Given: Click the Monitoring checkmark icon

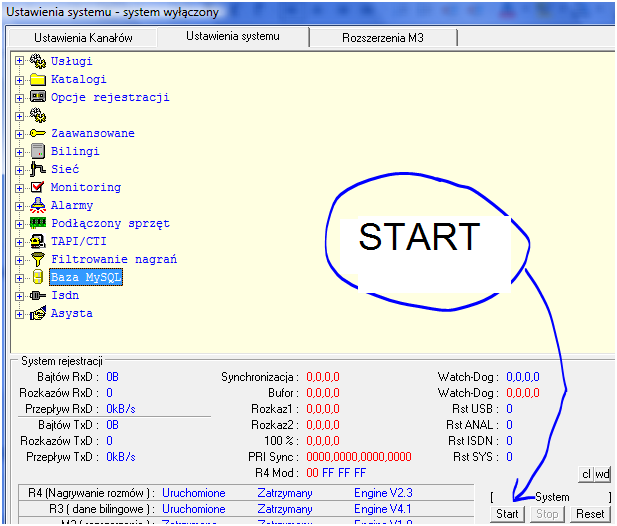Looking at the screenshot, I should tap(38, 187).
